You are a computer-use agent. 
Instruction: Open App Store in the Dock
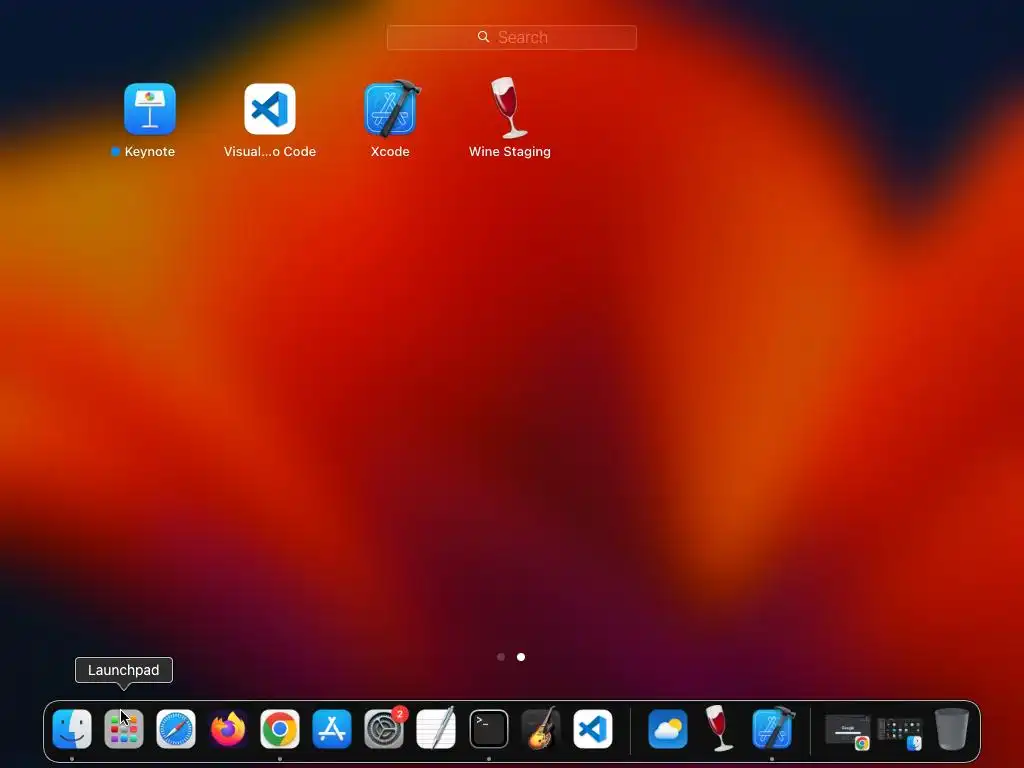pyautogui.click(x=332, y=729)
